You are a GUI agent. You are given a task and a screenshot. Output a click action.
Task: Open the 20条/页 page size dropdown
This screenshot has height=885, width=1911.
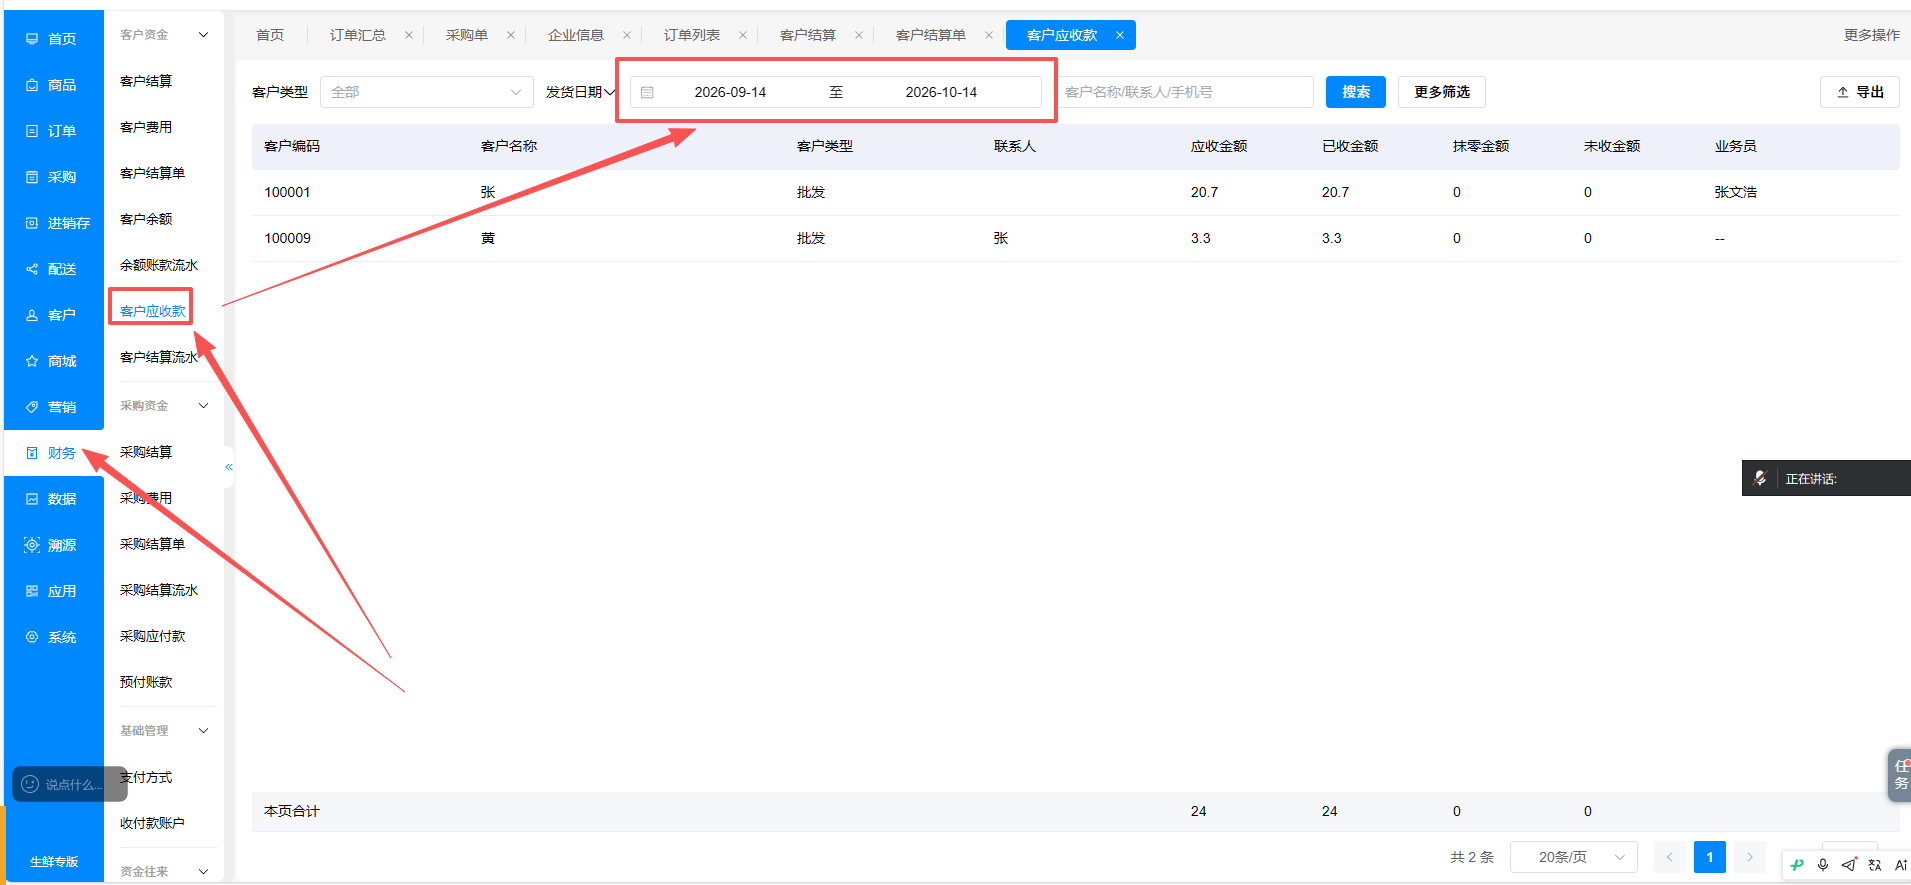point(1574,857)
